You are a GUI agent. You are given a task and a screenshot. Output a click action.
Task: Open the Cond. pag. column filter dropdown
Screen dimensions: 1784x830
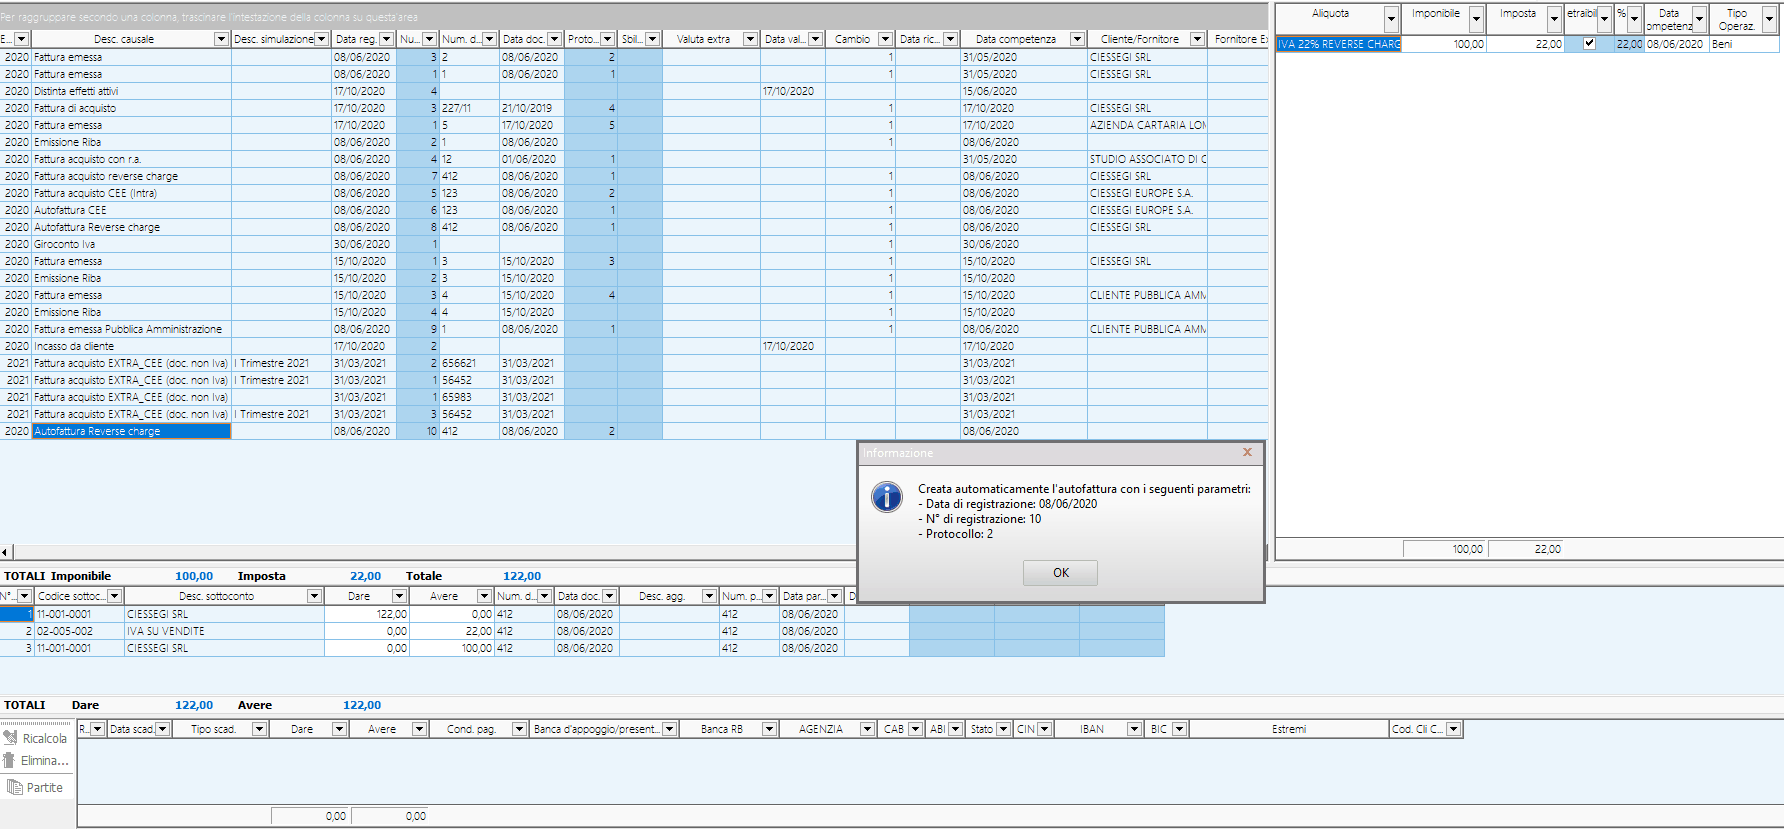coord(519,729)
